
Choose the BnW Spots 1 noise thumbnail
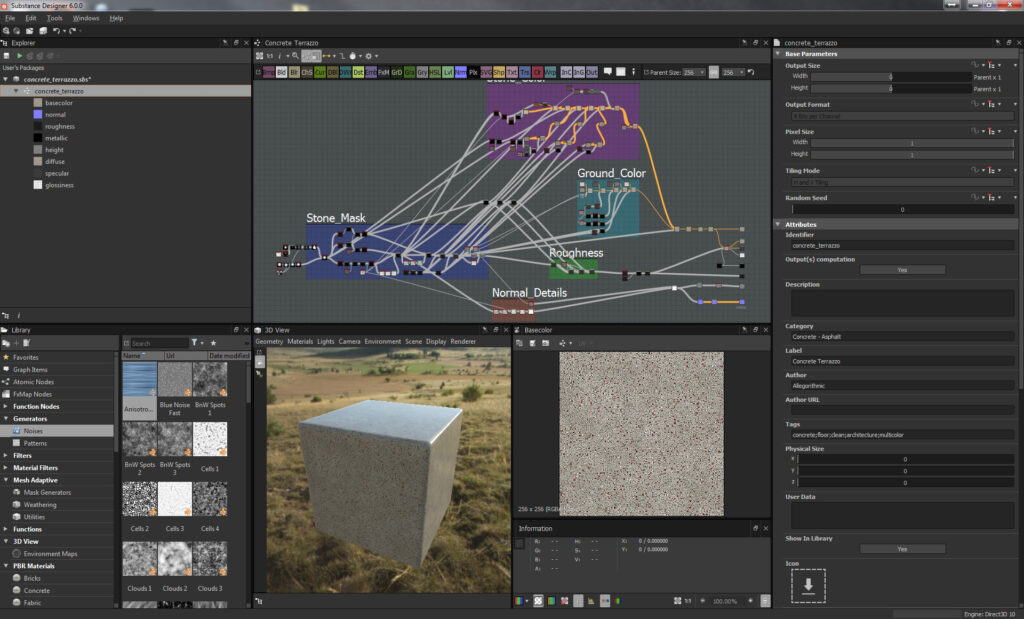210,379
